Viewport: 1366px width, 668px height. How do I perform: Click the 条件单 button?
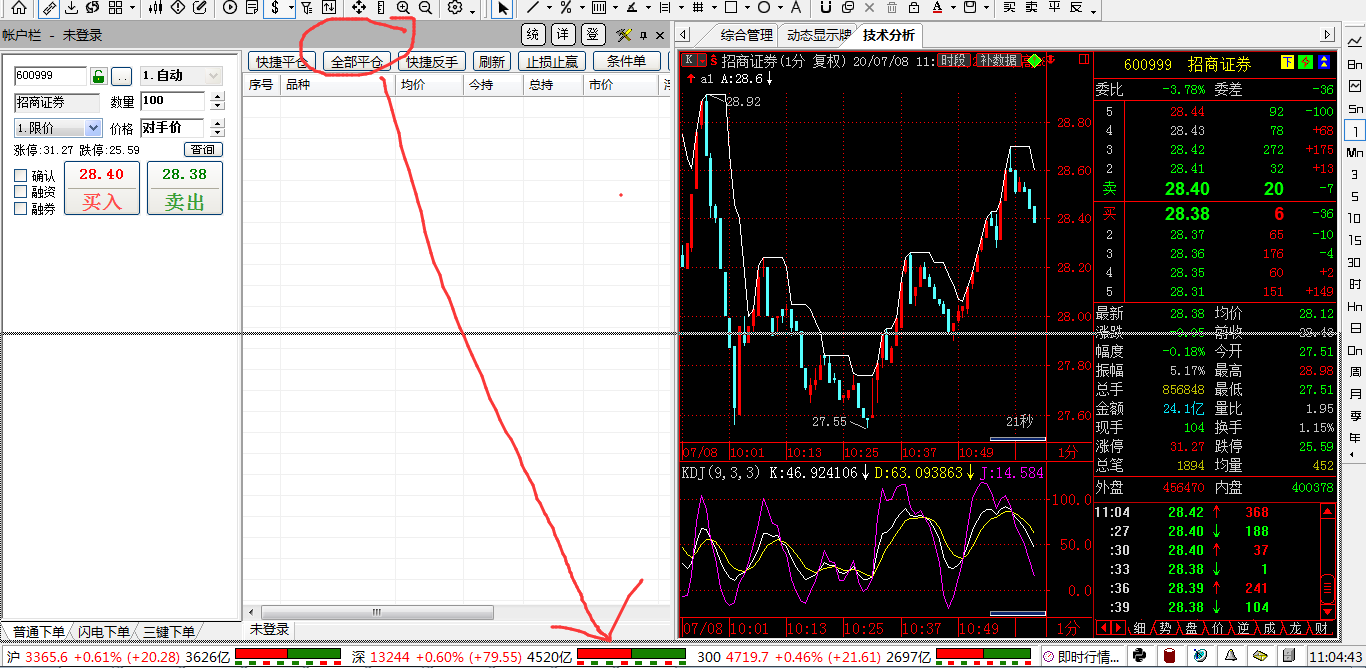pyautogui.click(x=626, y=61)
